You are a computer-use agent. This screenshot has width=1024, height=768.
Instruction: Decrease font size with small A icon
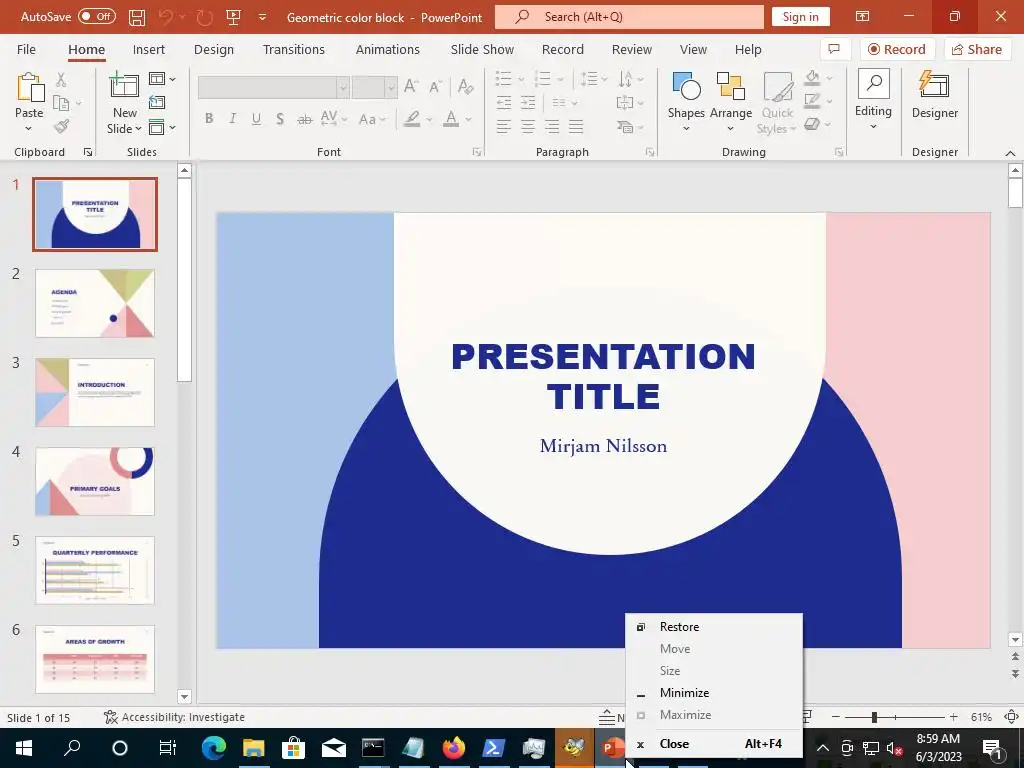click(x=436, y=86)
